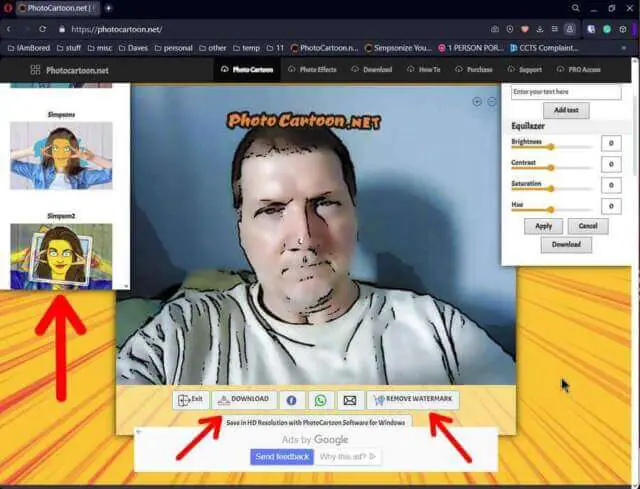Adjust the Brightness slider handle
The image size is (640, 489).
click(551, 147)
